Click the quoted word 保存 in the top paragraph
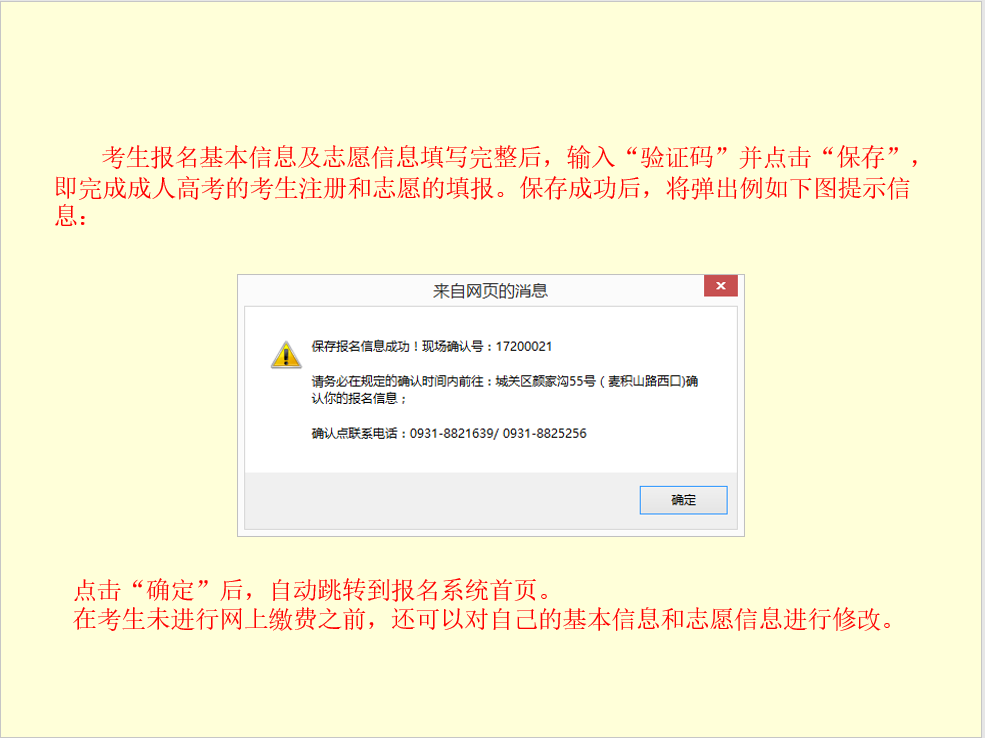Image resolution: width=985 pixels, height=738 pixels. (861, 158)
